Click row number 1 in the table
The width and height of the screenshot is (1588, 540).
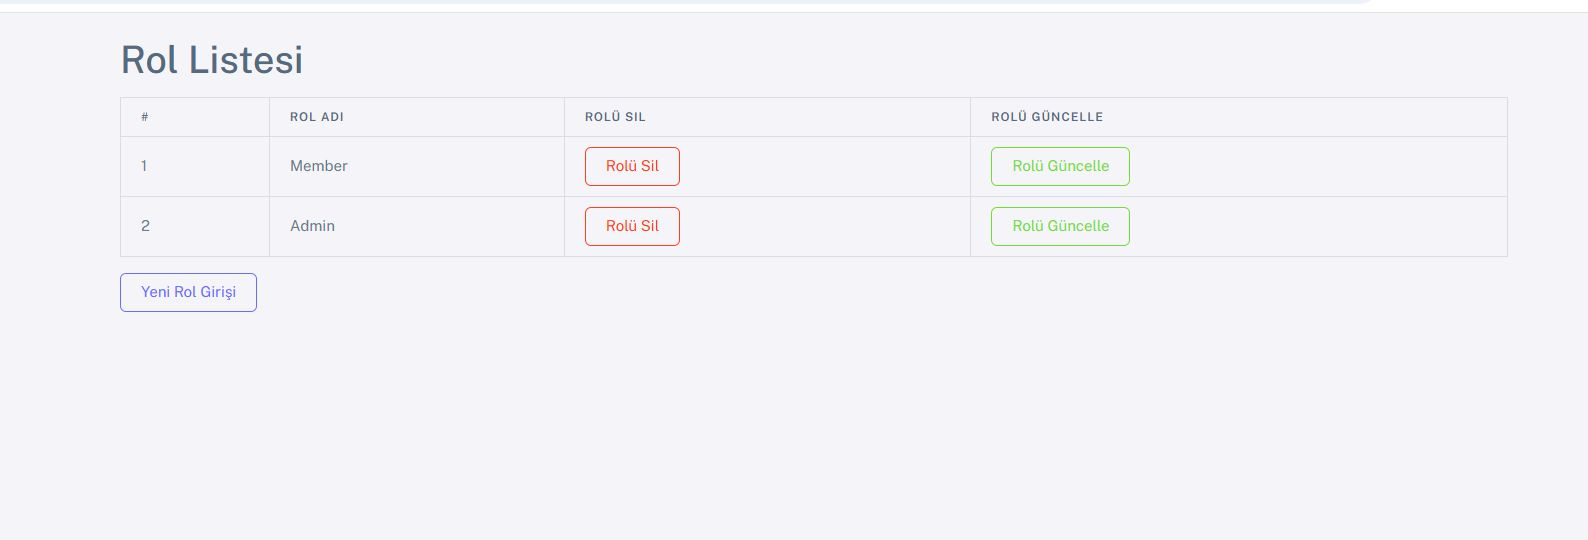coord(144,166)
